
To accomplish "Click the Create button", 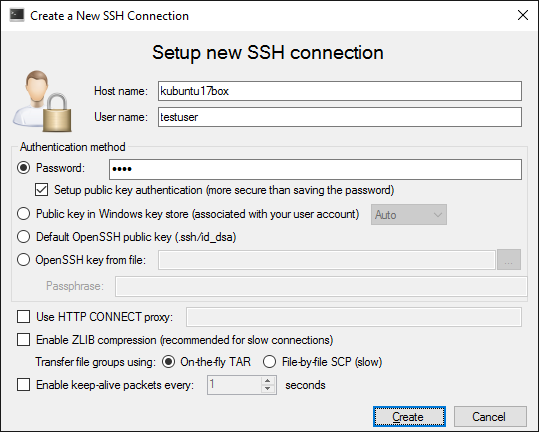I will 409,417.
